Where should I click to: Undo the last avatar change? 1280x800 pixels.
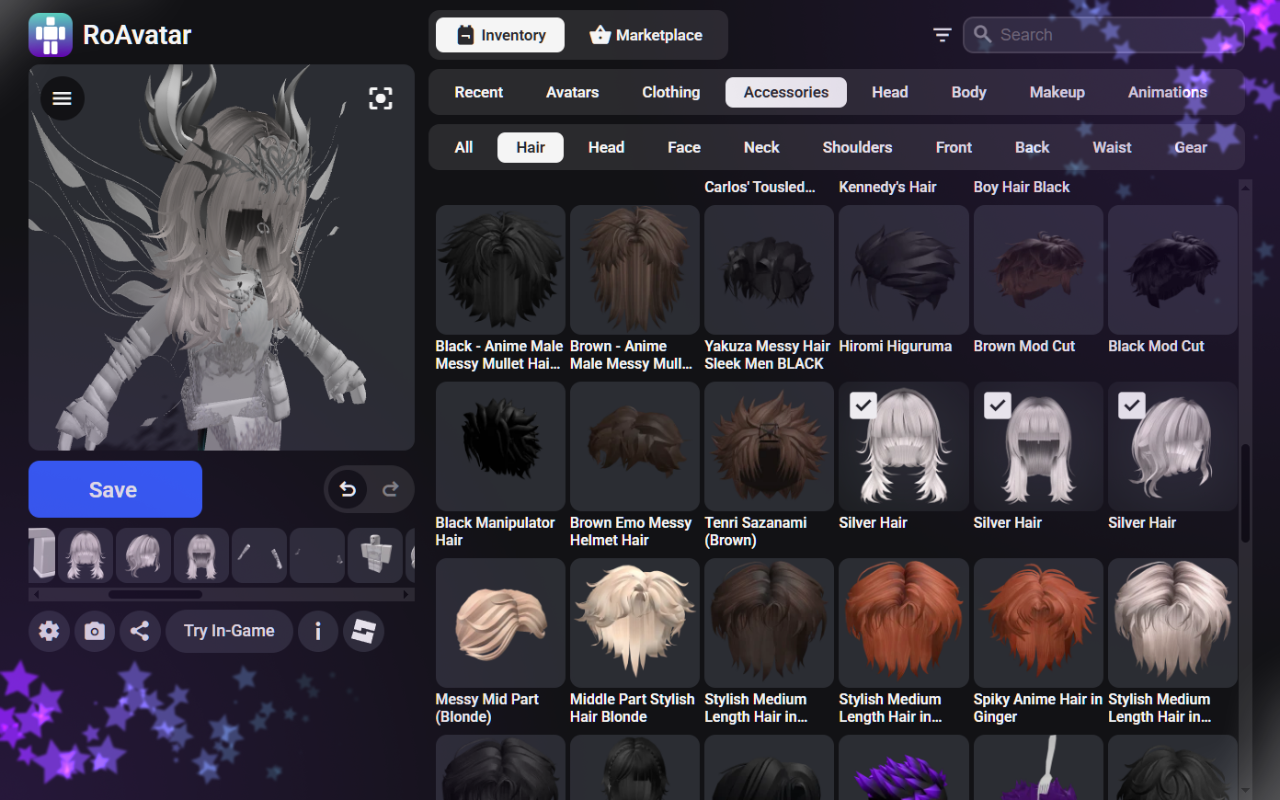tap(347, 489)
